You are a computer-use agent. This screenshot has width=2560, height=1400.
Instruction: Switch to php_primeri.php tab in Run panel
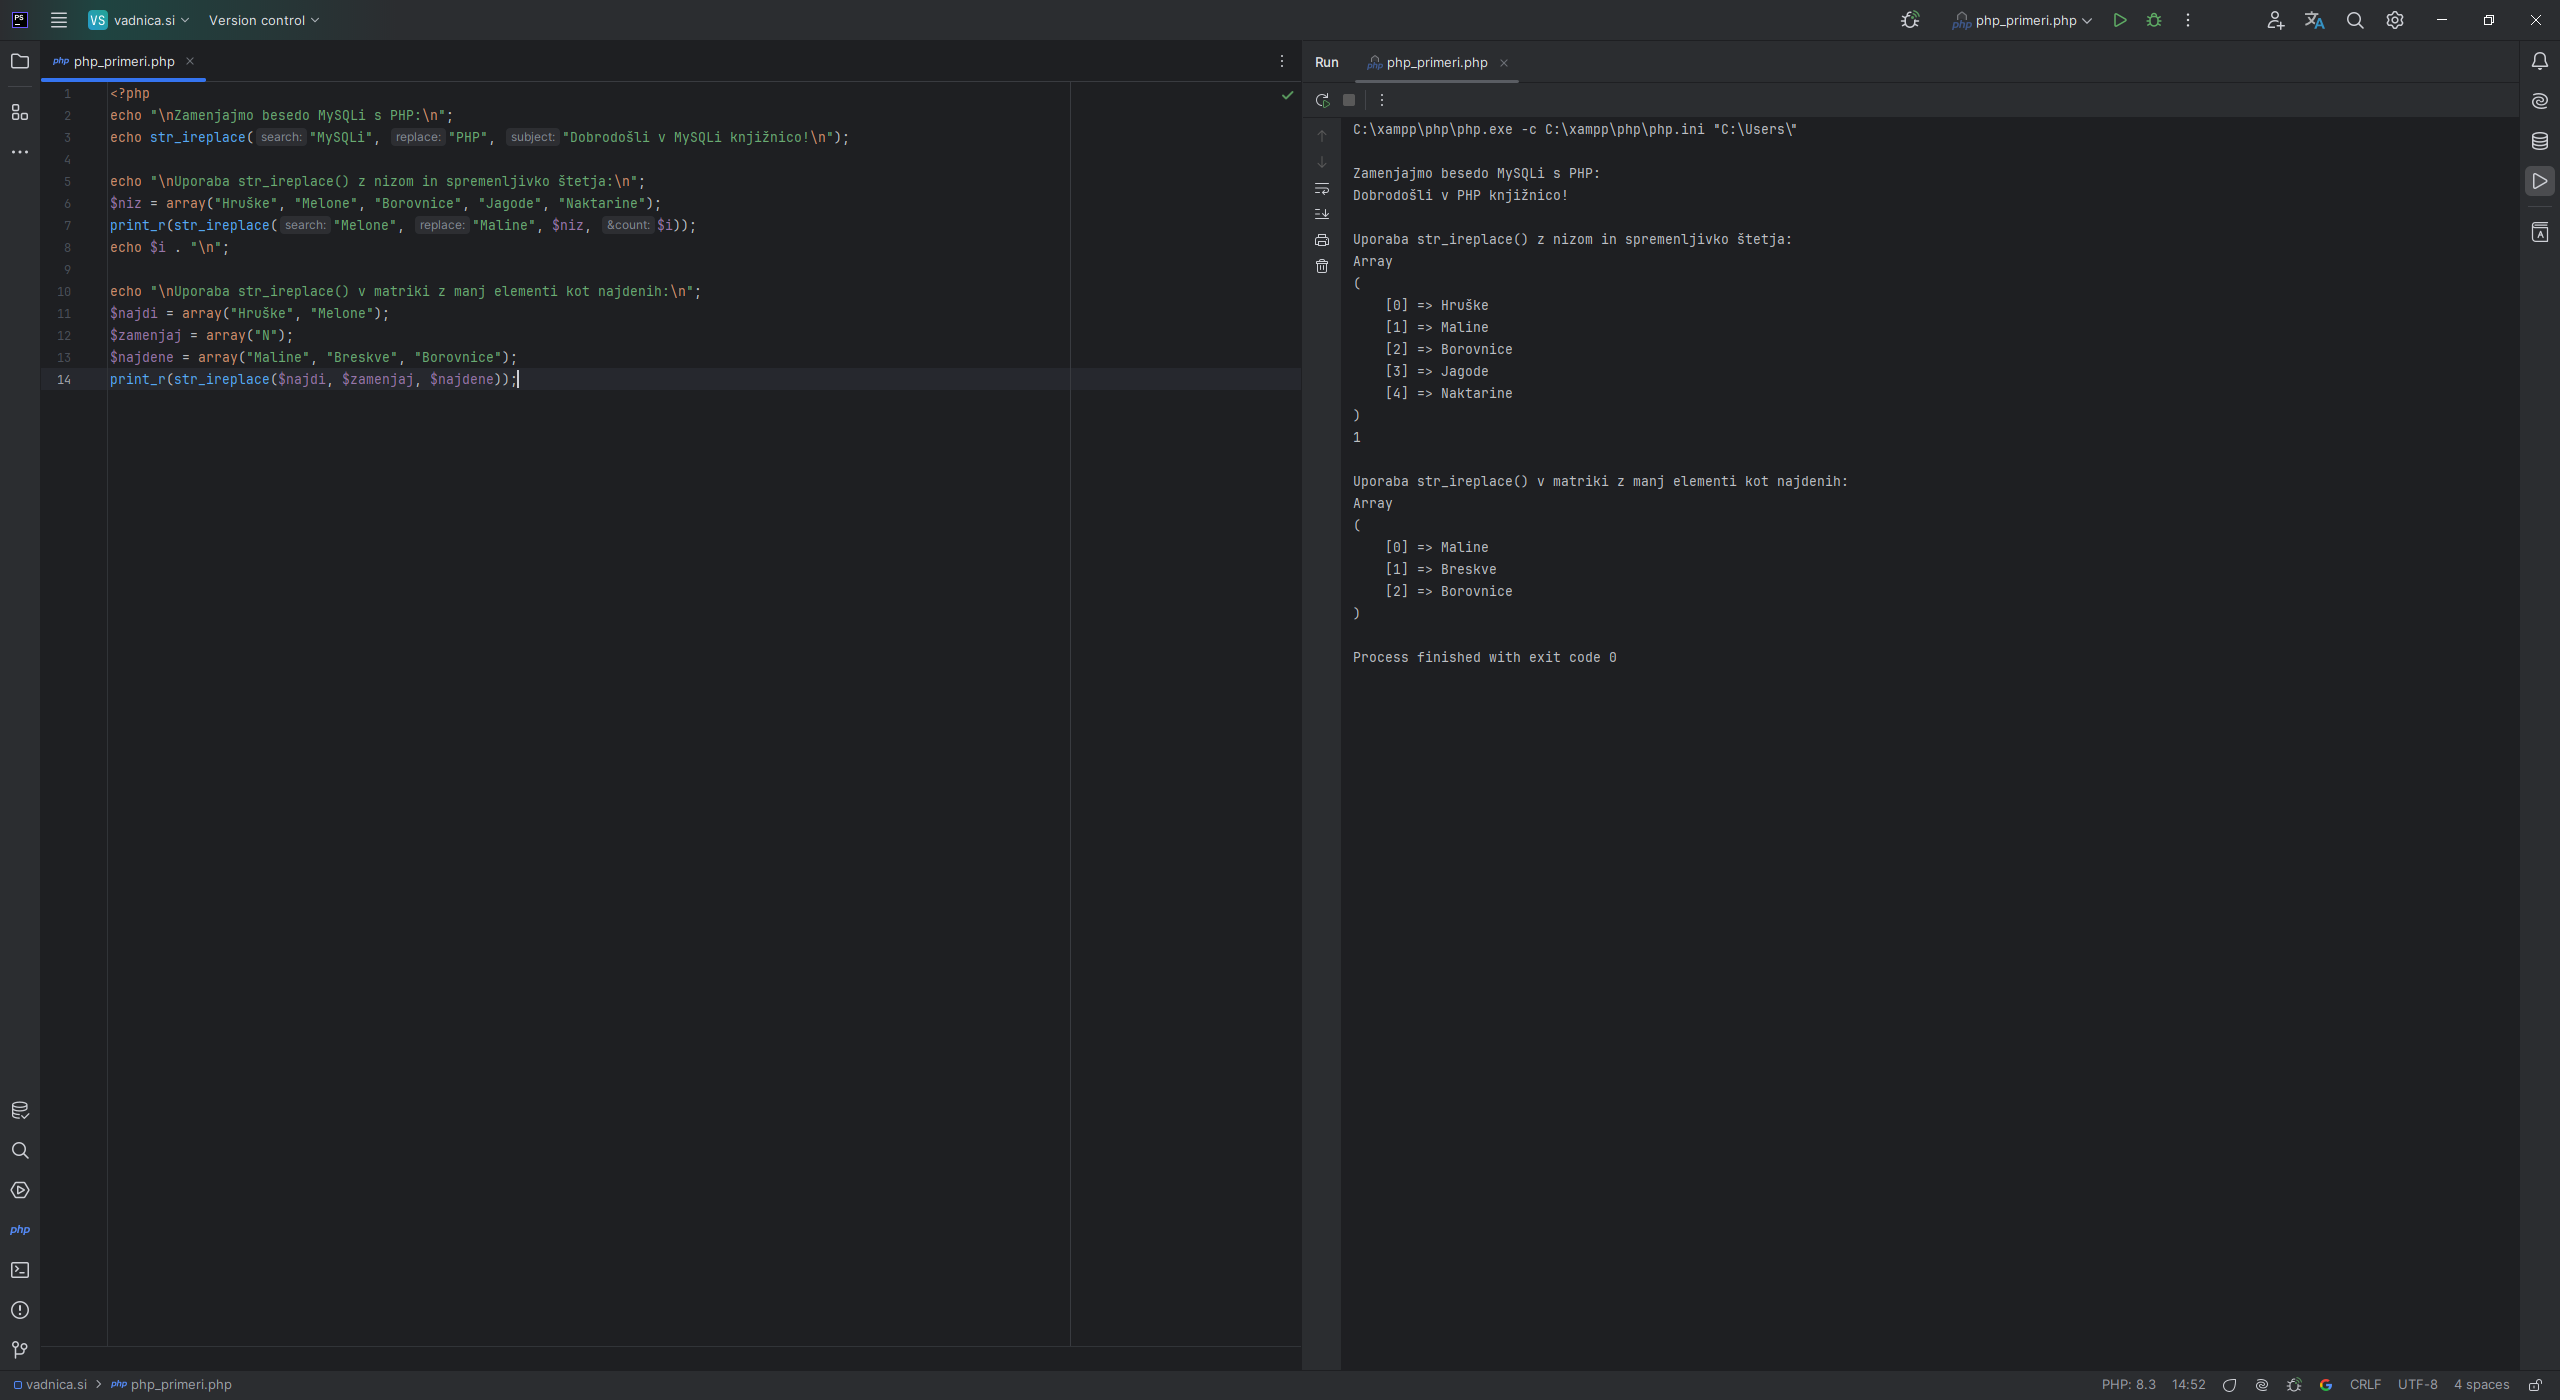point(1436,62)
